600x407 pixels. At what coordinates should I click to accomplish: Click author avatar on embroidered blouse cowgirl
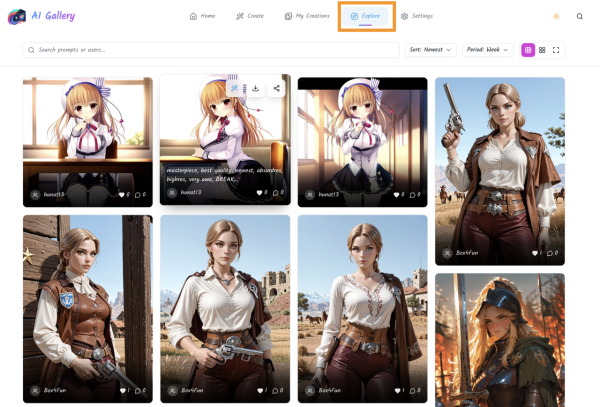[x=310, y=391]
